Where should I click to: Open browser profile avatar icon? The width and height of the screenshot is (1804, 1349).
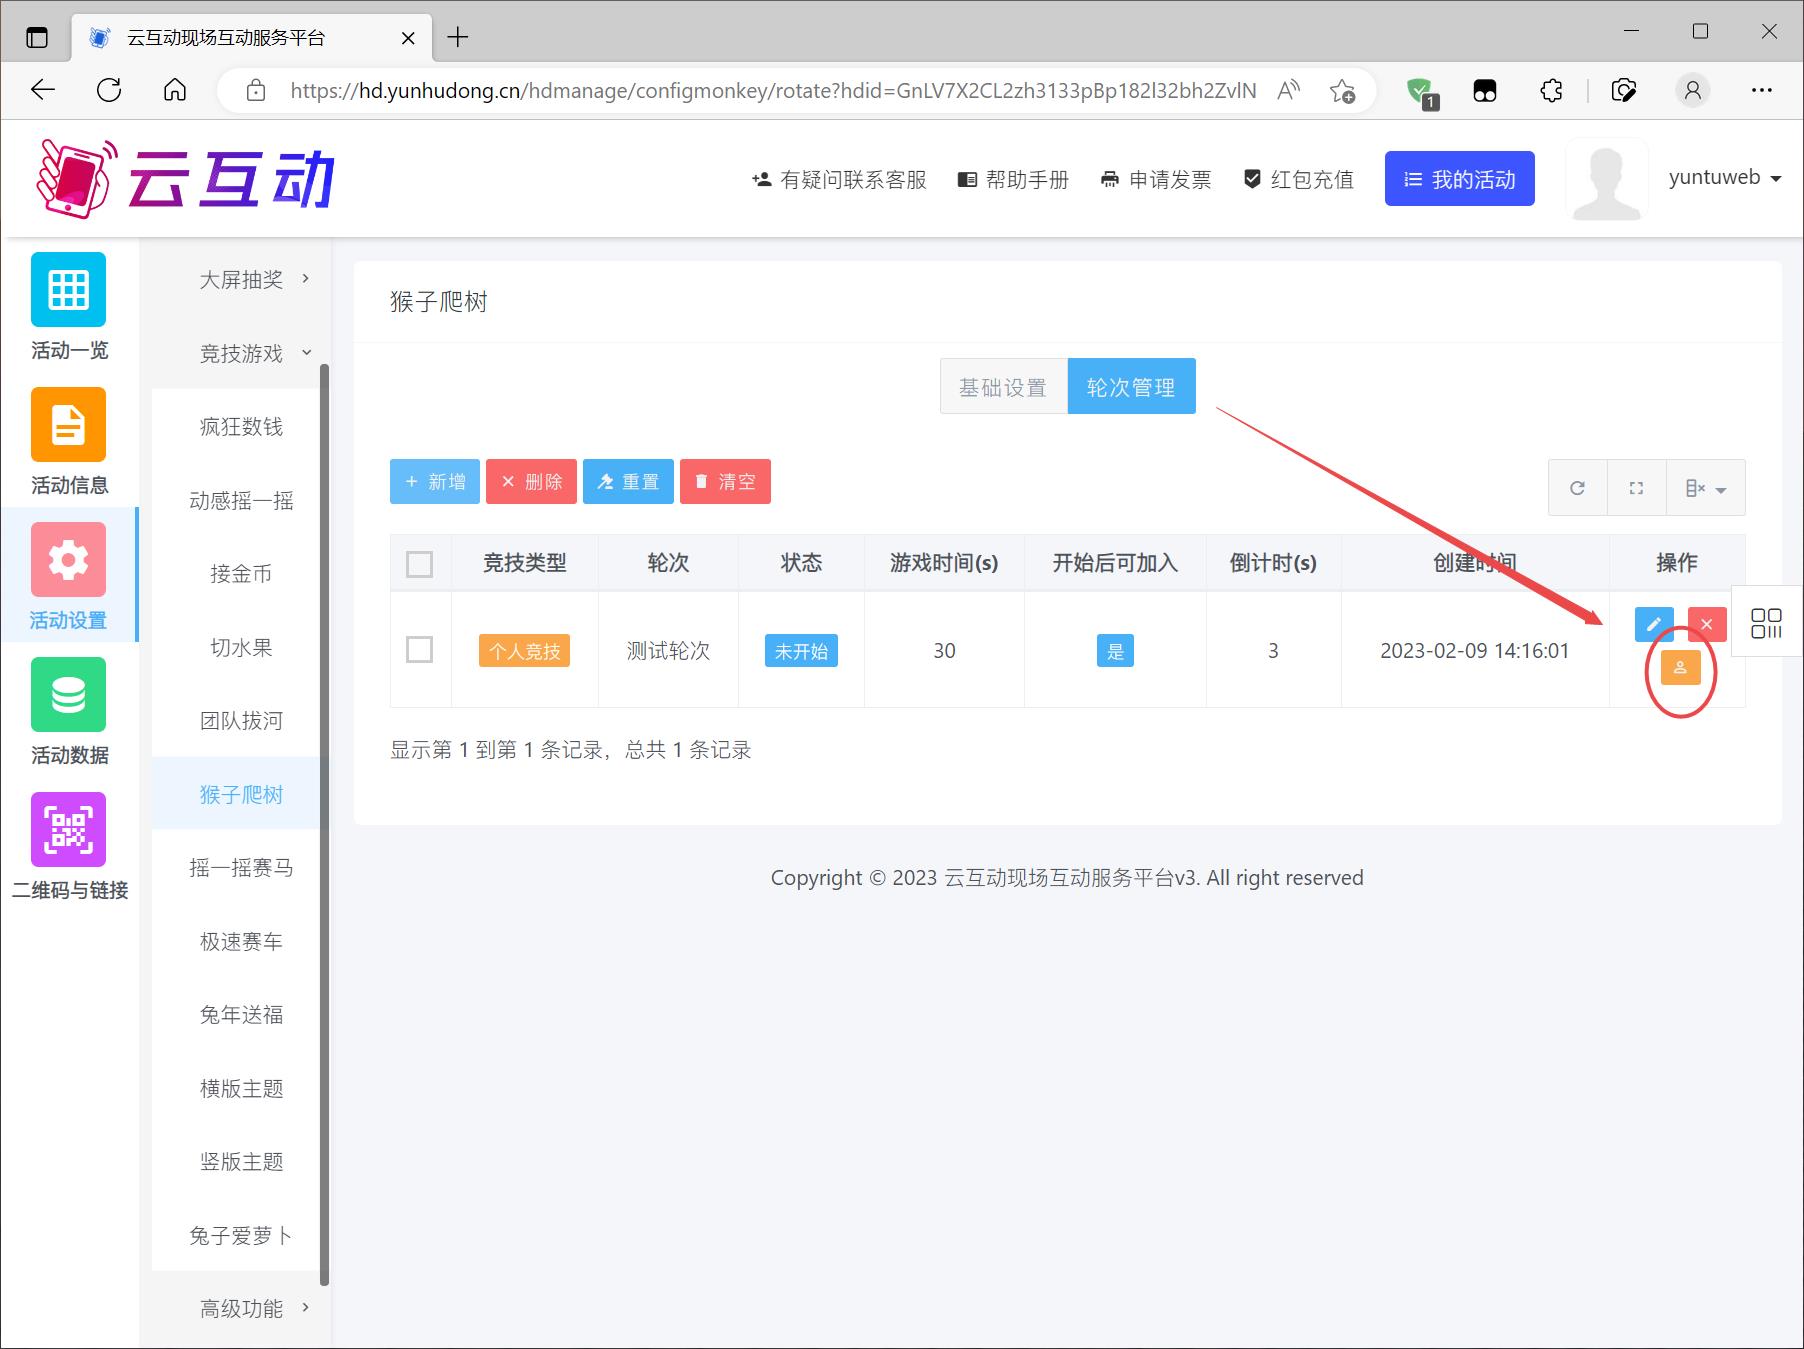click(1693, 91)
